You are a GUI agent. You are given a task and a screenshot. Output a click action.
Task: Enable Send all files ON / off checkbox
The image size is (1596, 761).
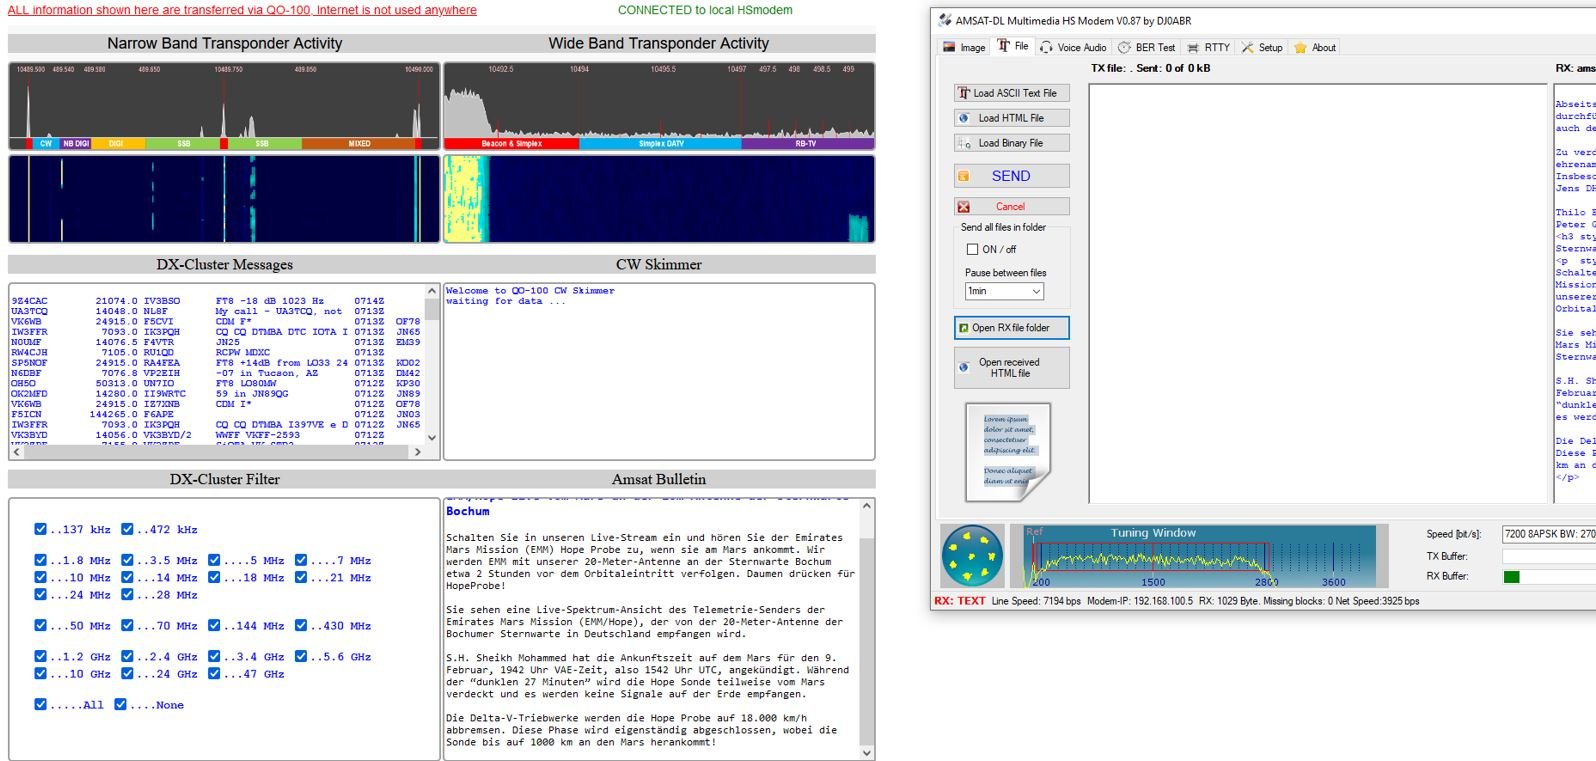click(x=972, y=249)
